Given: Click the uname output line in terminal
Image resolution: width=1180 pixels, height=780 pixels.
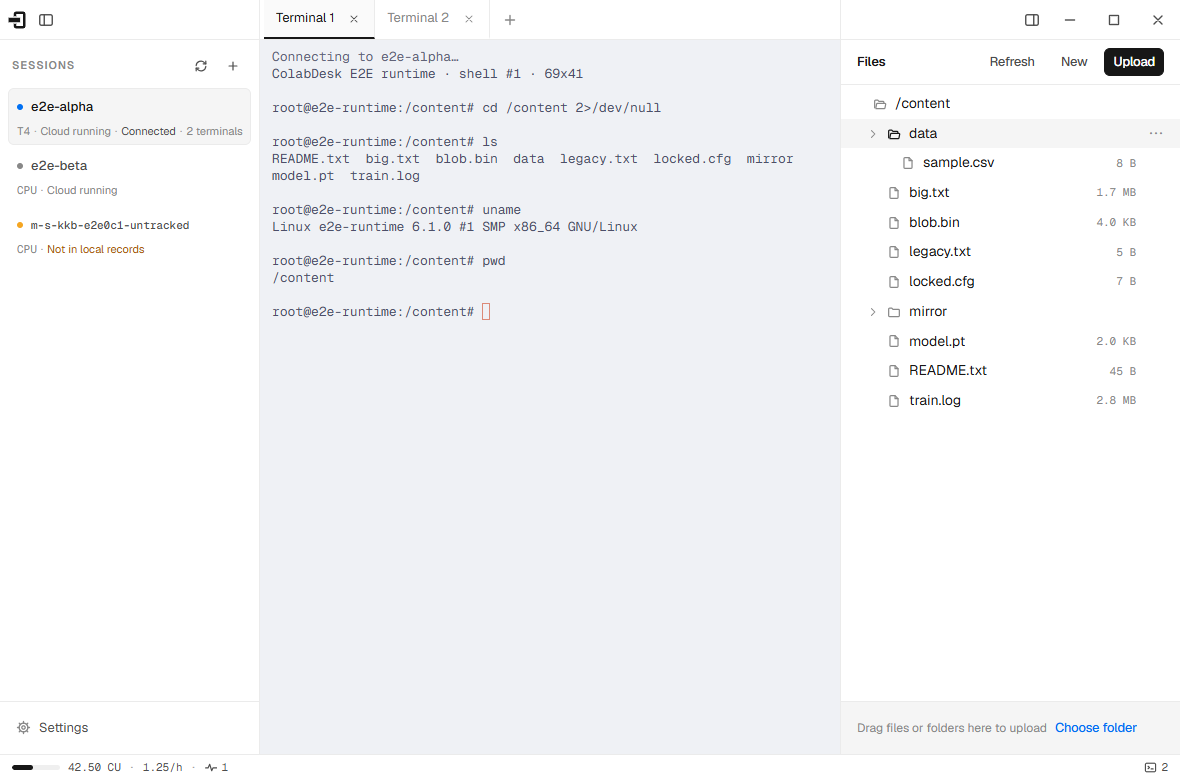Looking at the screenshot, I should click(455, 227).
